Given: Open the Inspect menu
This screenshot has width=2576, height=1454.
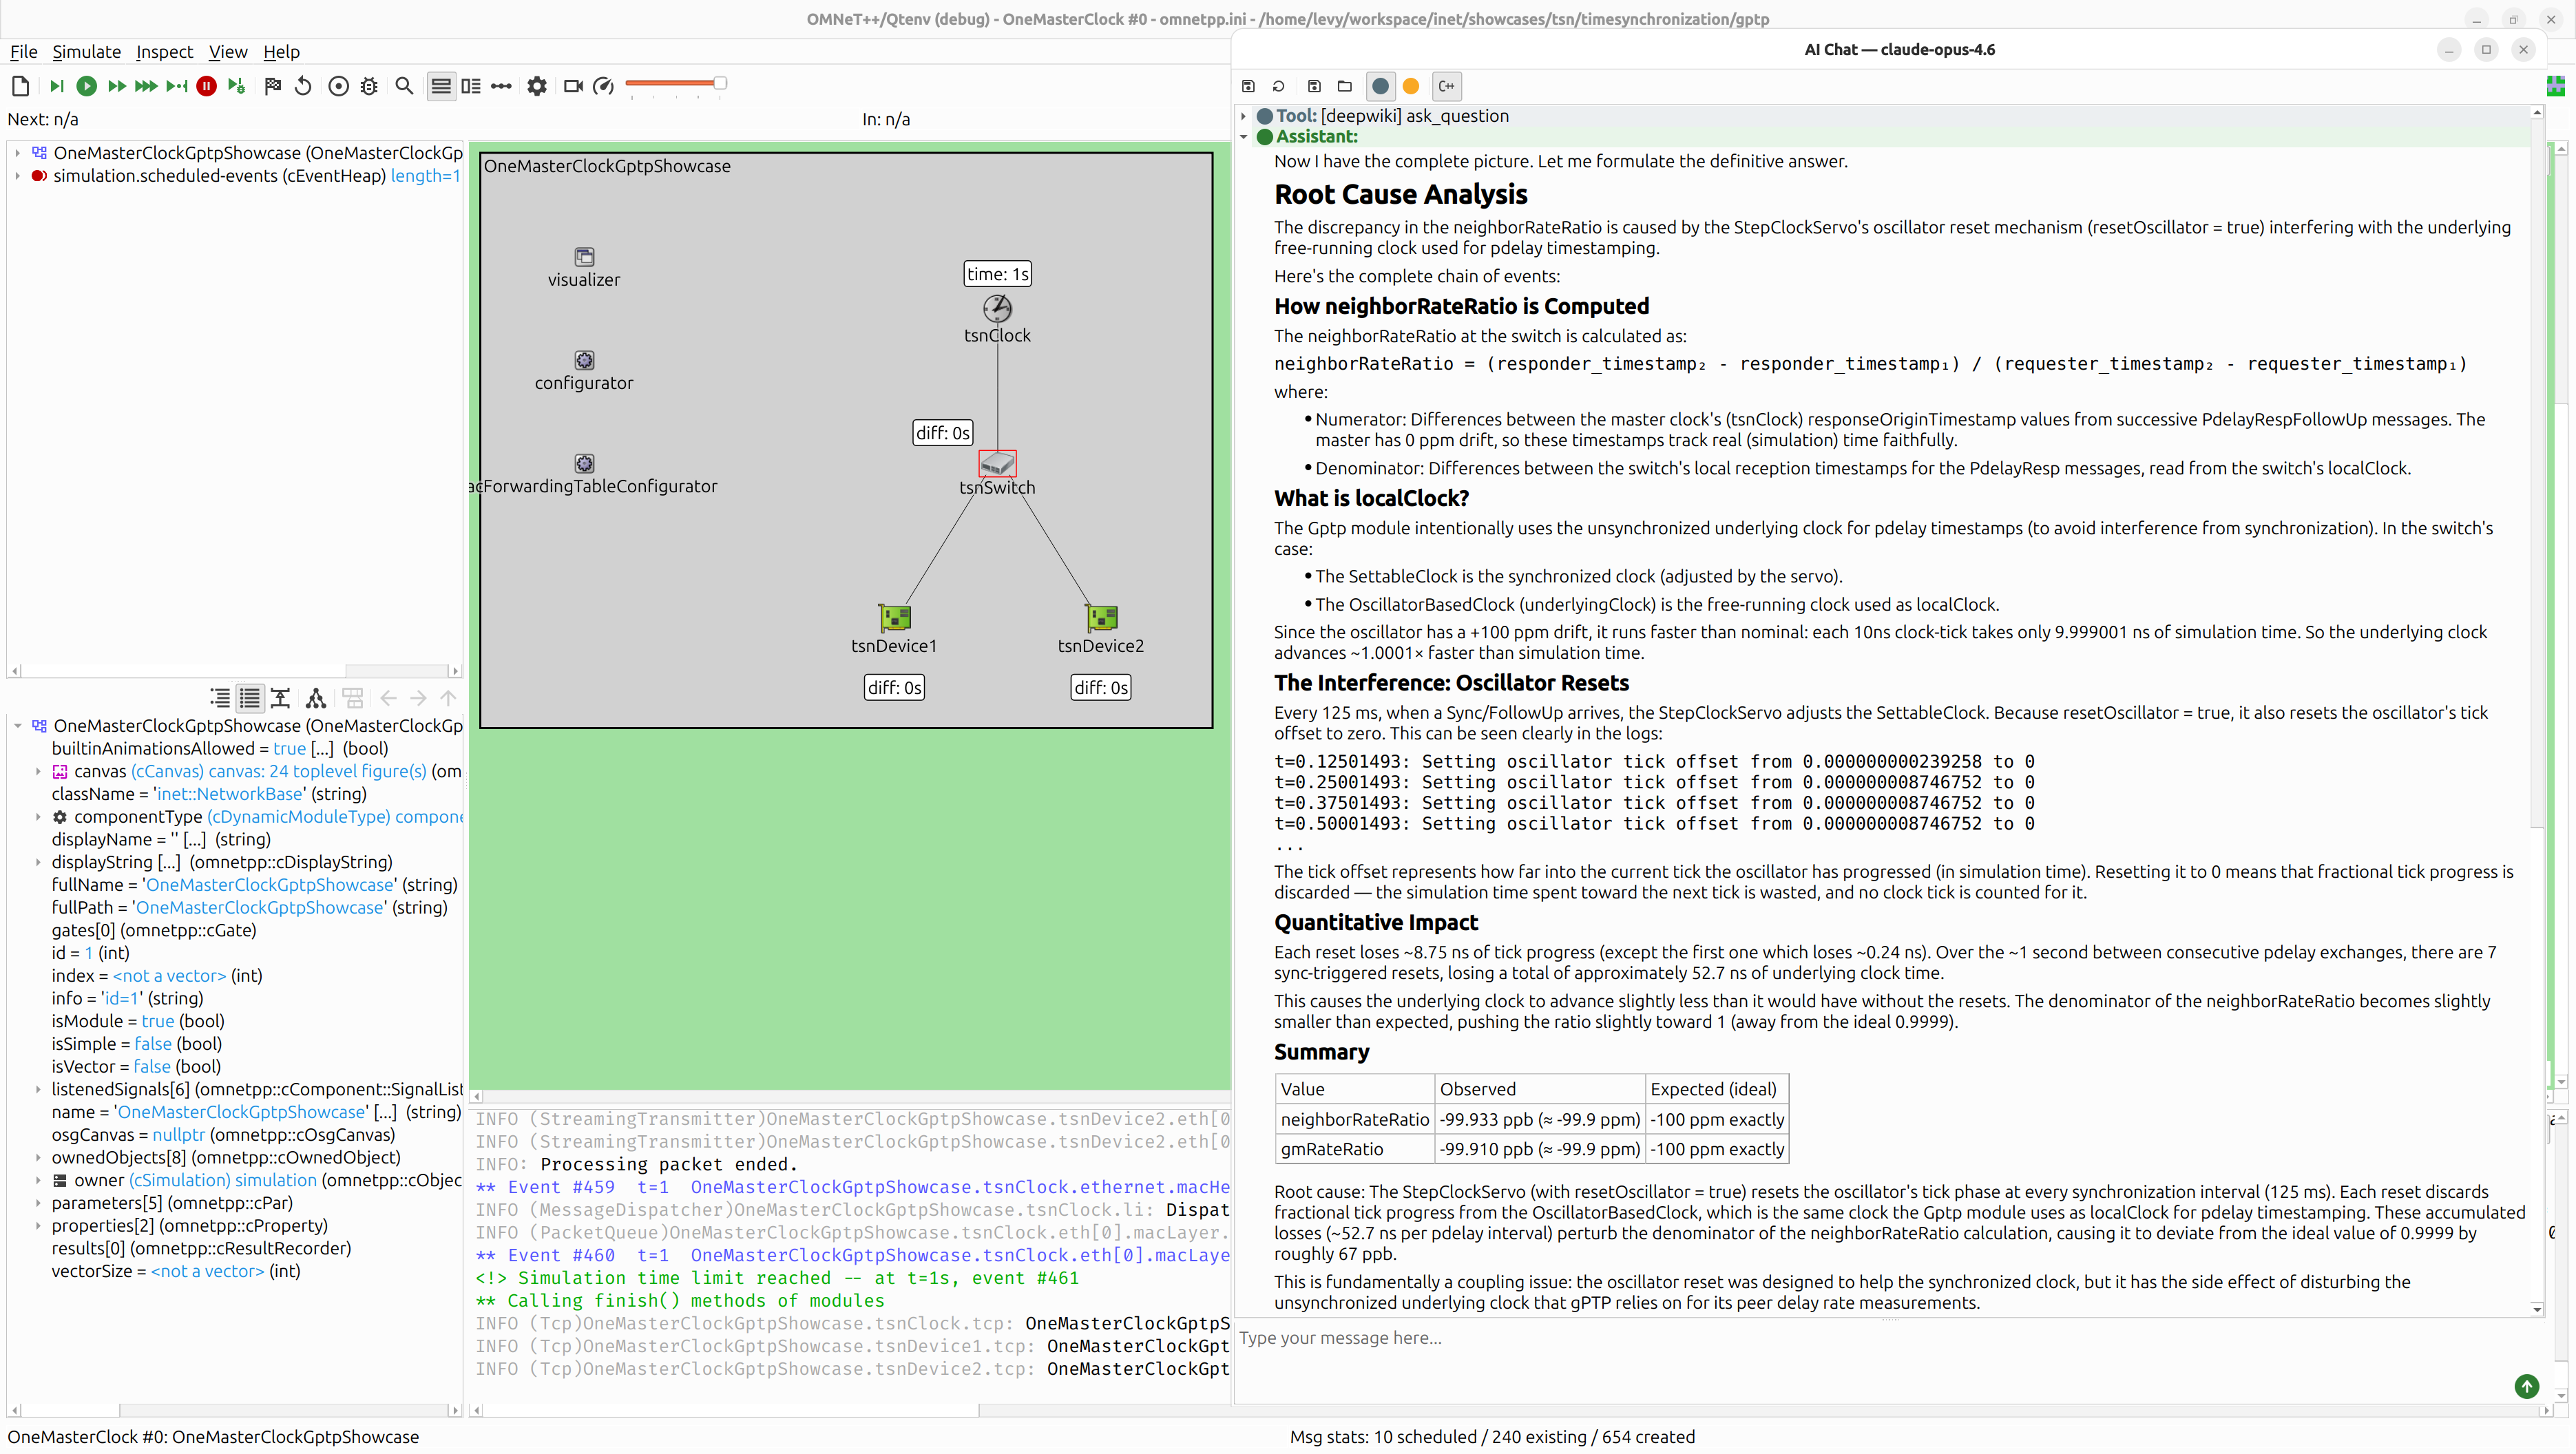Looking at the screenshot, I should pos(164,52).
